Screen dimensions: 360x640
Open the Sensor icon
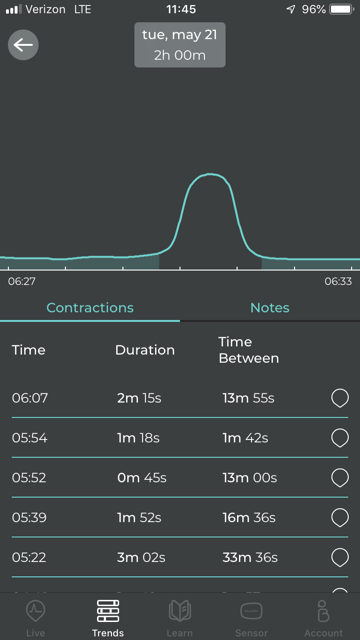[251, 611]
